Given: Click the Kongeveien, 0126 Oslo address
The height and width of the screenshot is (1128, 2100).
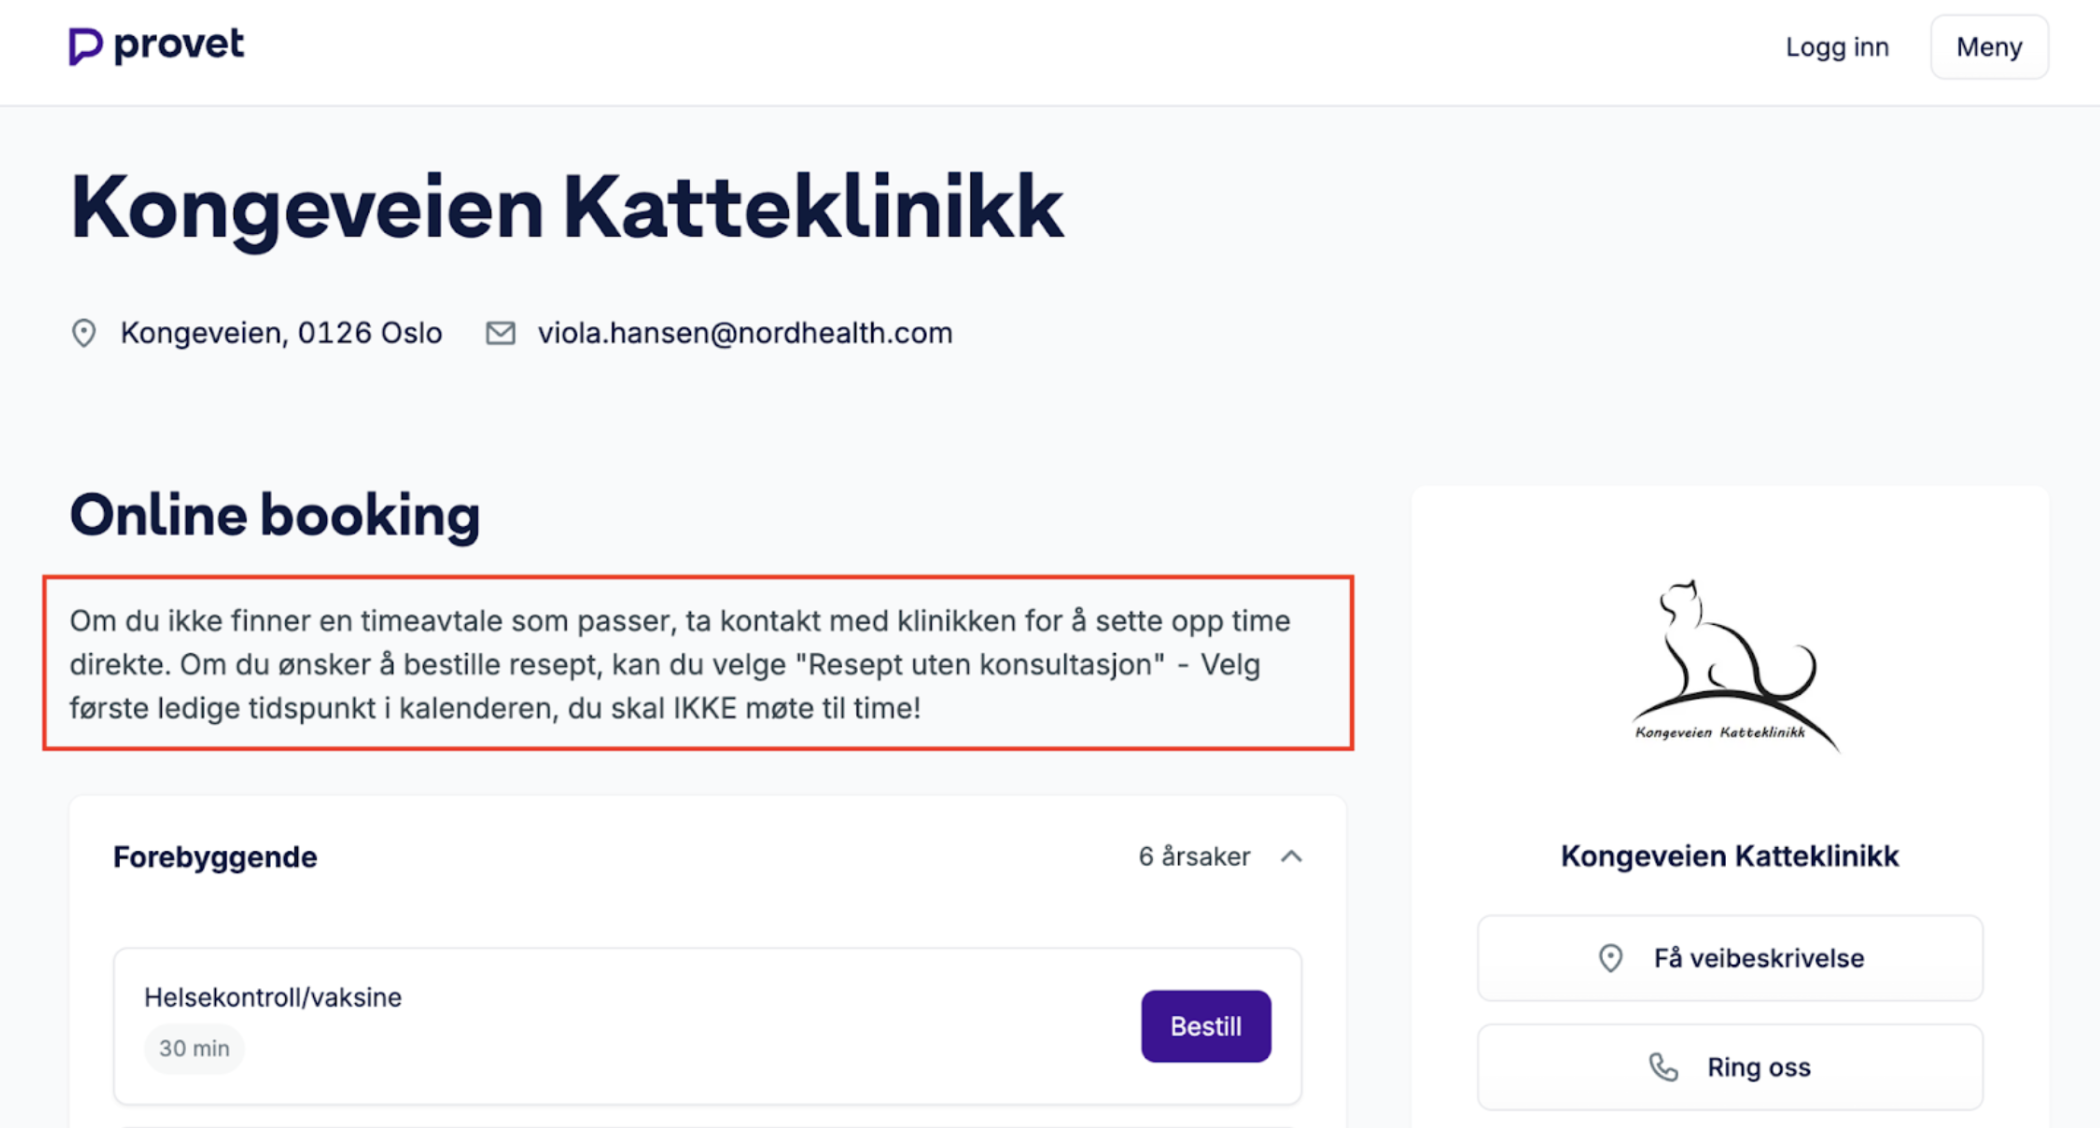Looking at the screenshot, I should 281,333.
